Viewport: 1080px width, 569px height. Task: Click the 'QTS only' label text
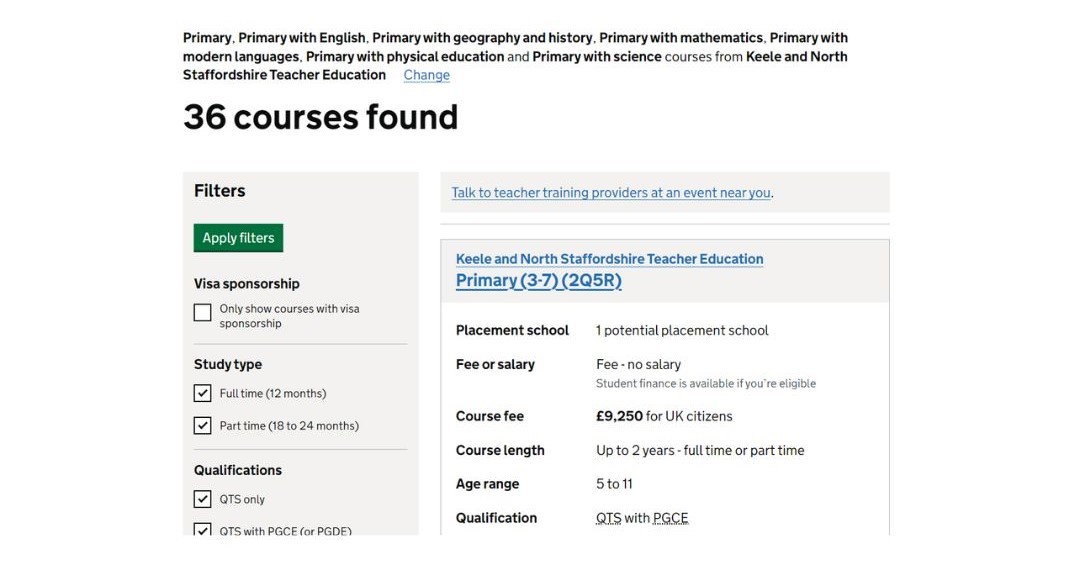pos(242,499)
